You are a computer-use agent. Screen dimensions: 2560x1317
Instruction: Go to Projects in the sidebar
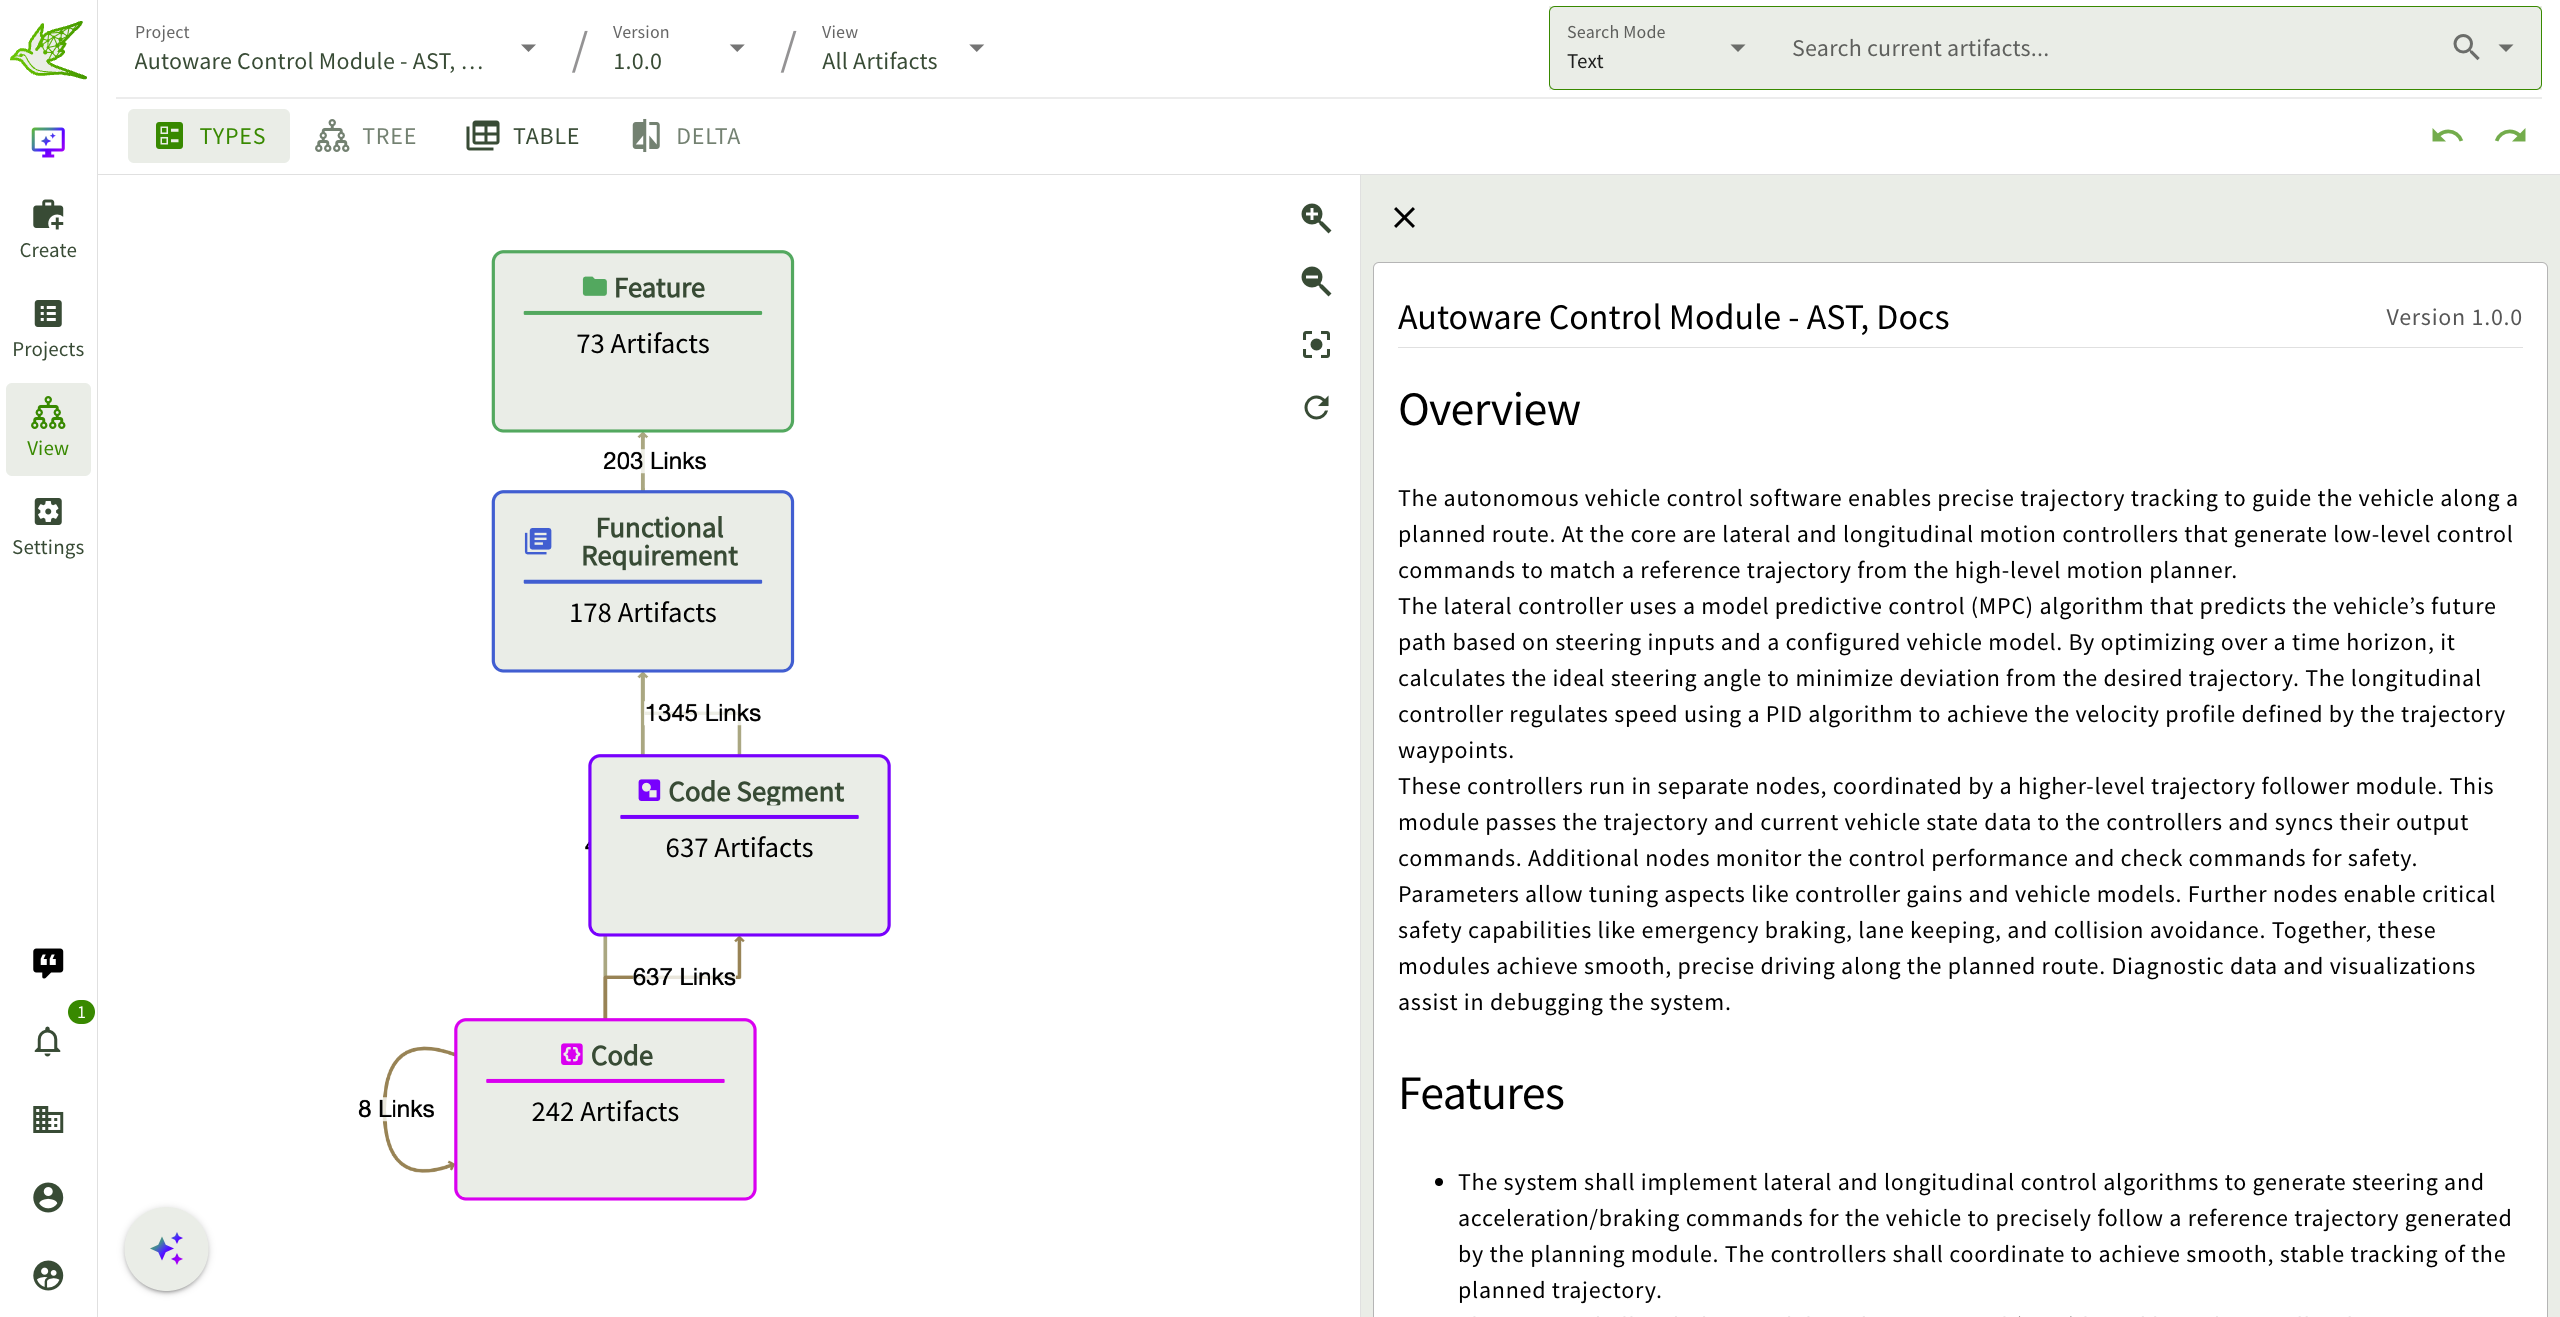pyautogui.click(x=47, y=328)
